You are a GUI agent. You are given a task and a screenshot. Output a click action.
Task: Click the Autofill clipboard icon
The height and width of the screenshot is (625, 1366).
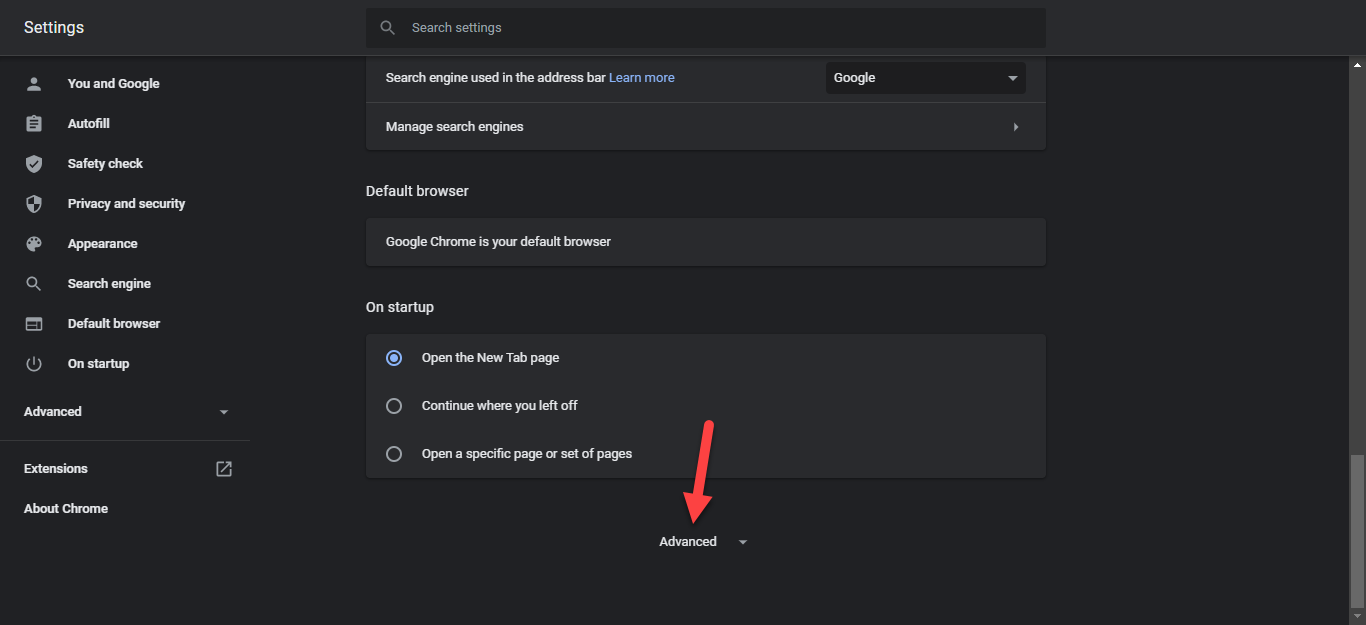pos(34,124)
